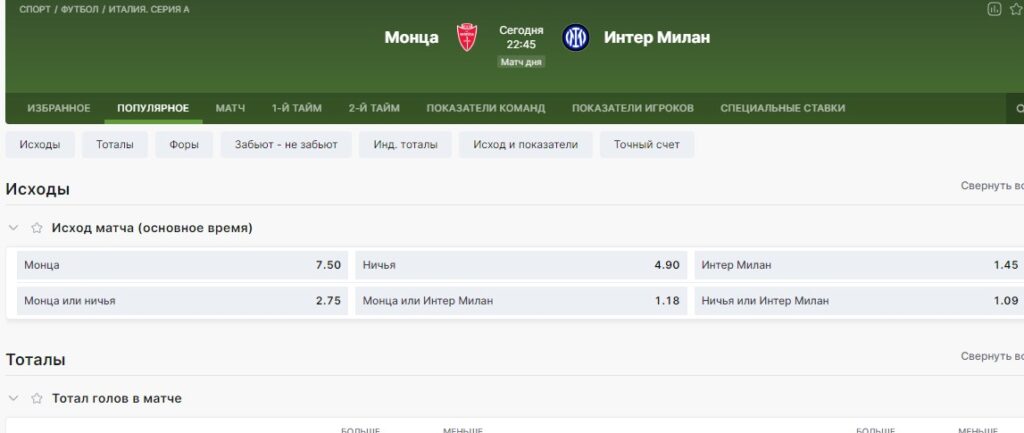The image size is (1024, 433).
Task: Open 'Футбол' breadcrumb link
Action: click(x=79, y=10)
